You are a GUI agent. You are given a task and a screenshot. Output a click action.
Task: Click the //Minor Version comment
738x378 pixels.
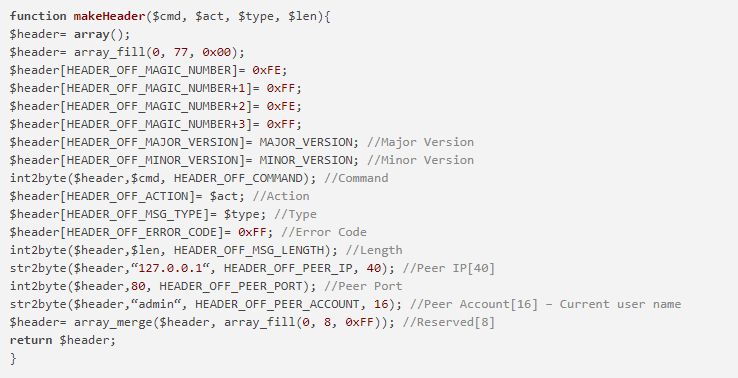[x=420, y=160]
